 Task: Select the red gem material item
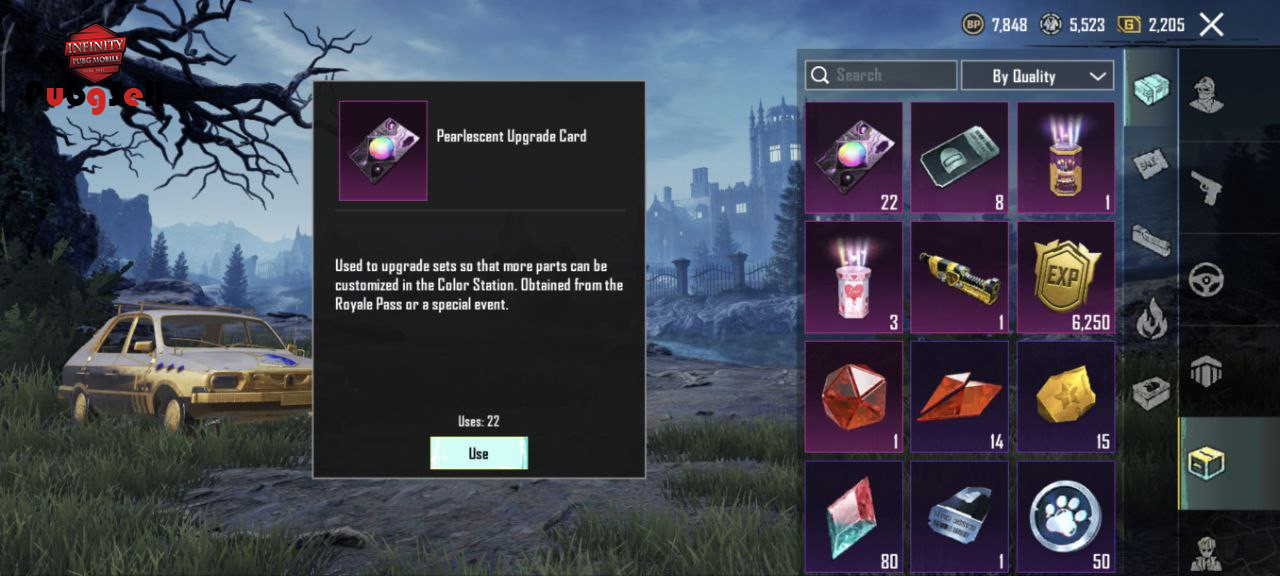[x=854, y=397]
